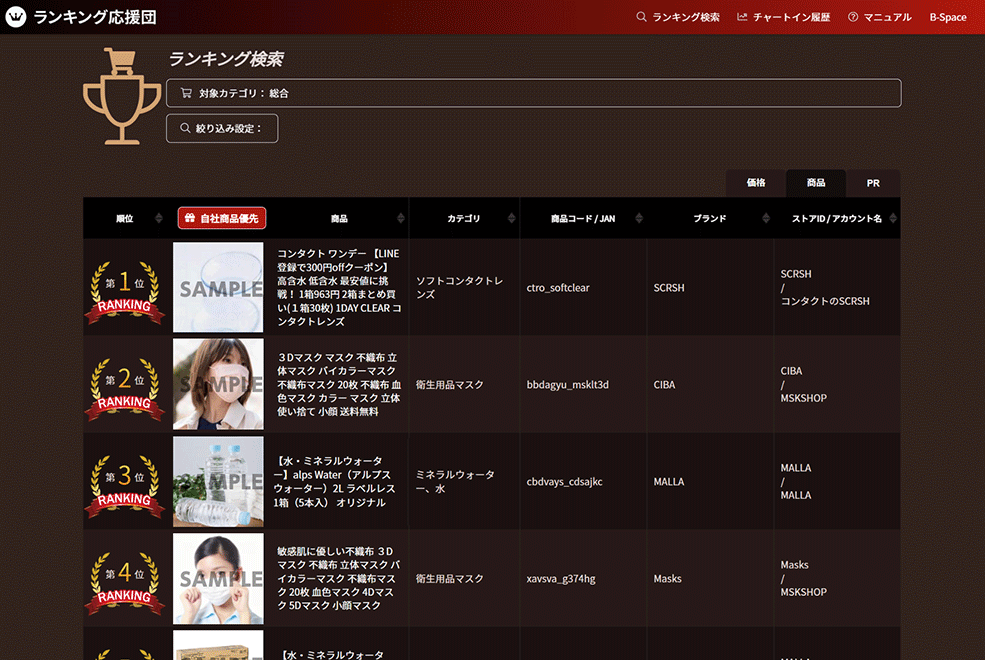Click the large trophy cart icon

(x=122, y=97)
